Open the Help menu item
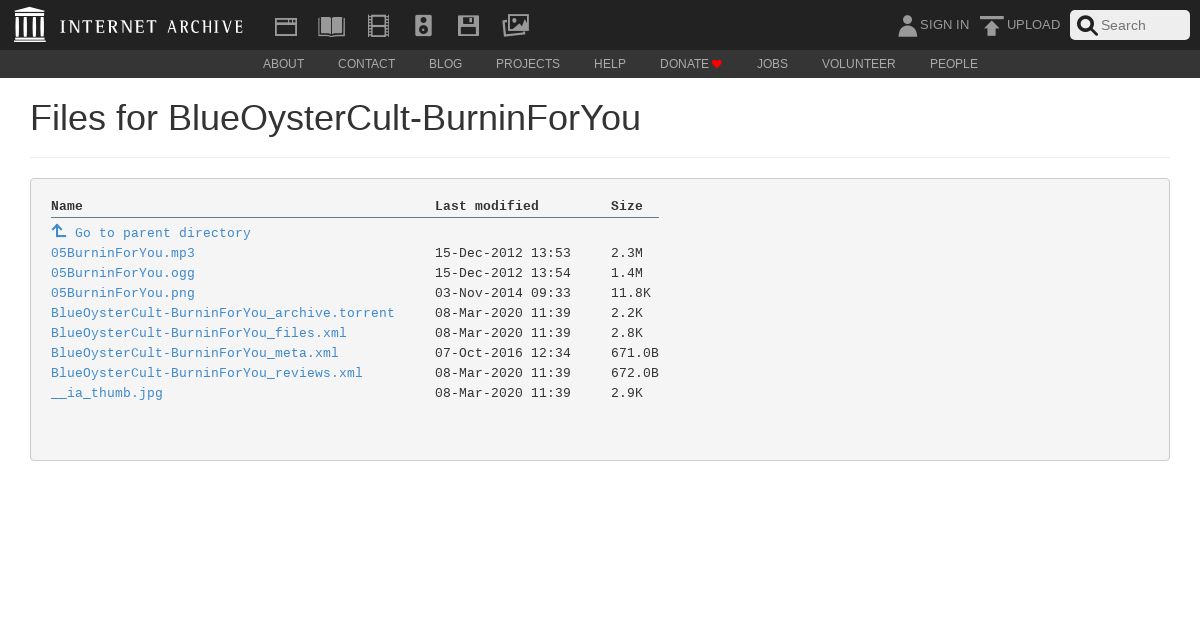The height and width of the screenshot is (630, 1200). (610, 64)
